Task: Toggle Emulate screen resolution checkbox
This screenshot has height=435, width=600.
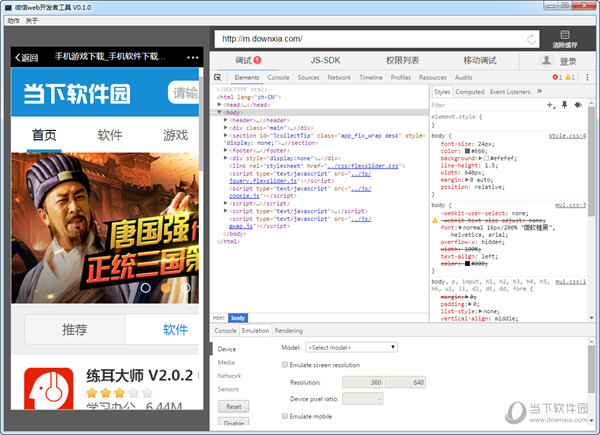Action: [285, 365]
